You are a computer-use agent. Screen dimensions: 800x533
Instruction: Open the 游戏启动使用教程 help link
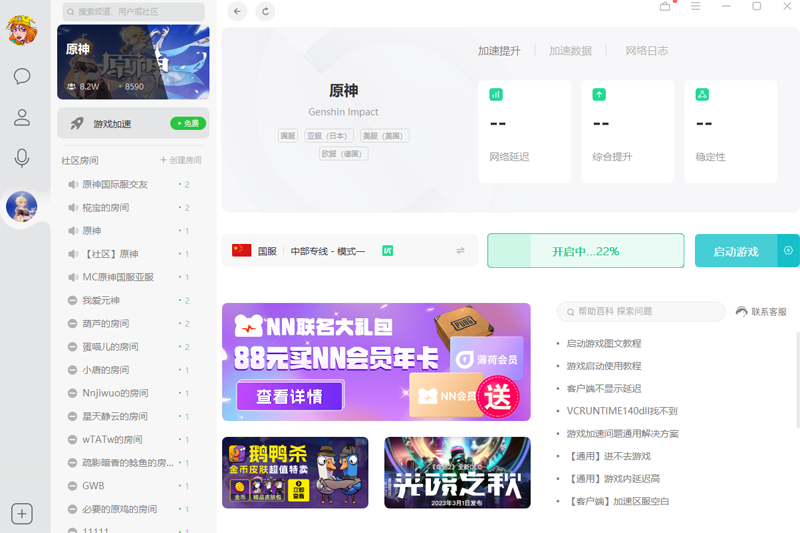[604, 366]
